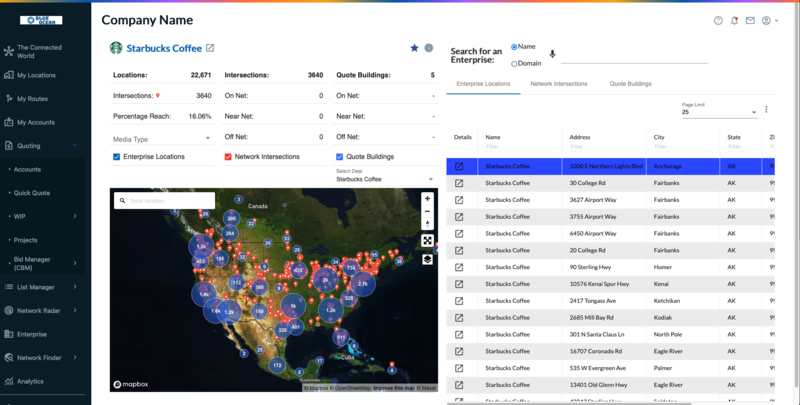
Task: Click the map zoom in button
Action: tap(427, 198)
